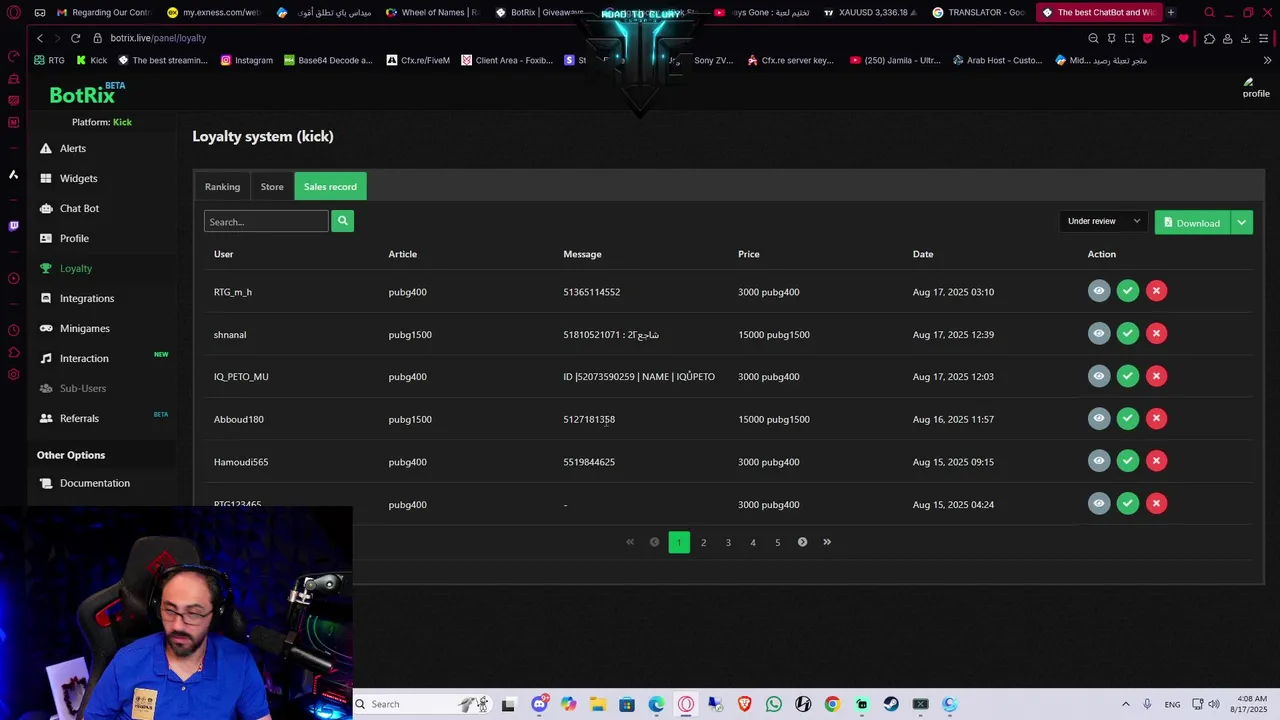Approve the Abboud180 pubg1500 sale
Screen dimensions: 1280x720
[1128, 419]
